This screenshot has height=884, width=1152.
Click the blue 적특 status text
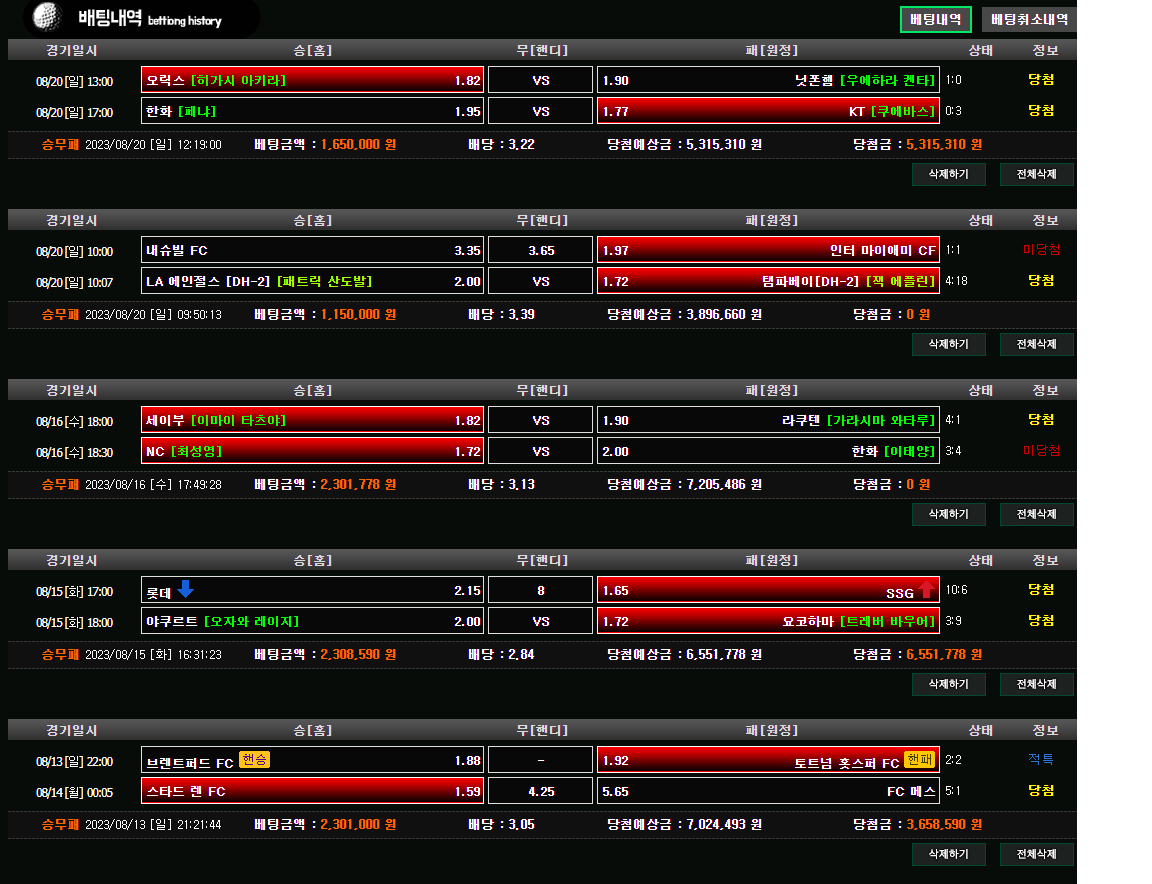pyautogui.click(x=1041, y=760)
